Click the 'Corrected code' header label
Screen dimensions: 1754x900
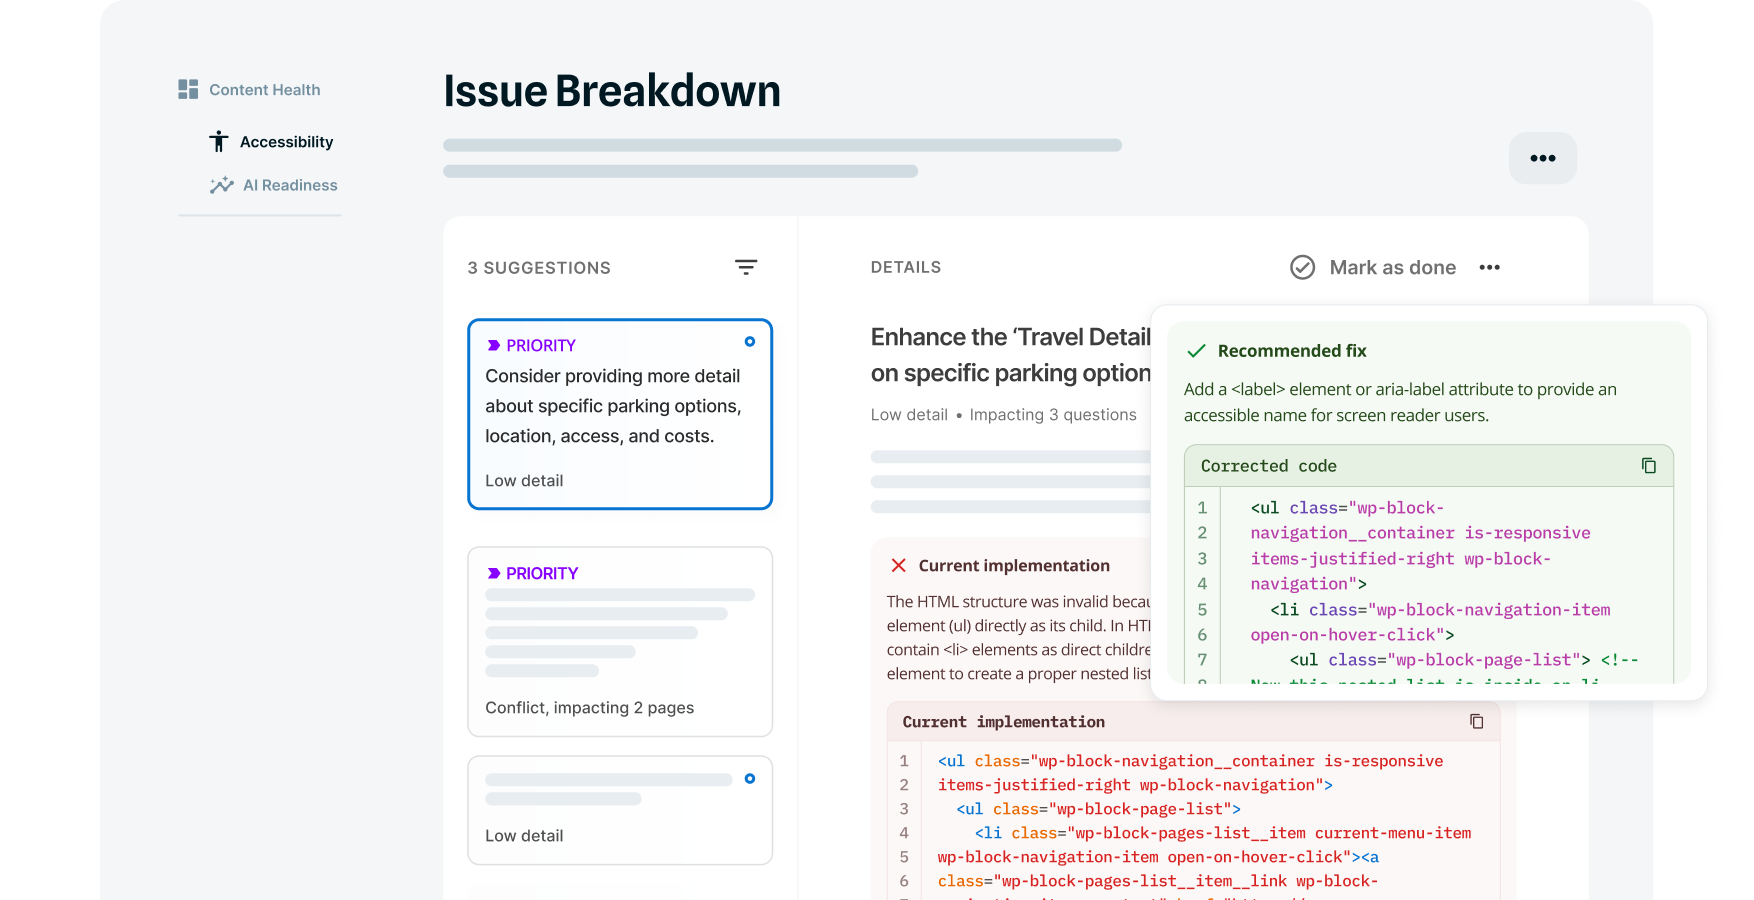click(x=1269, y=466)
